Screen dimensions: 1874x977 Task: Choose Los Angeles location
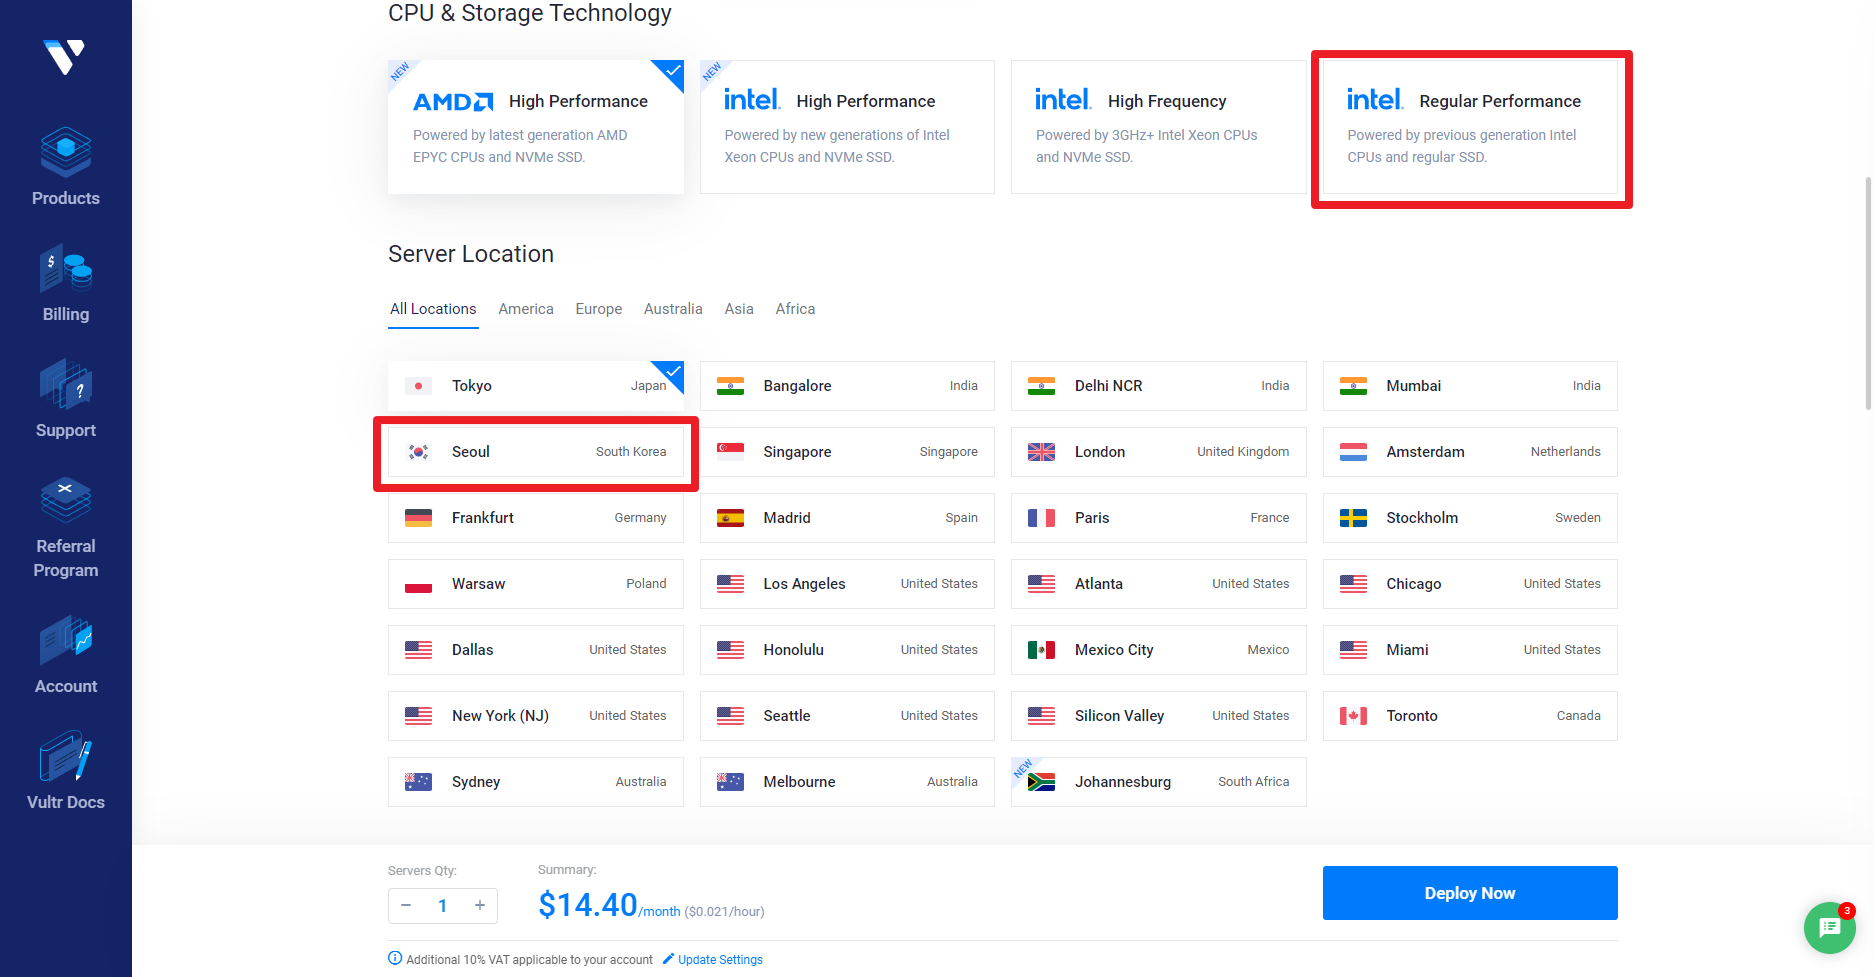pos(847,584)
